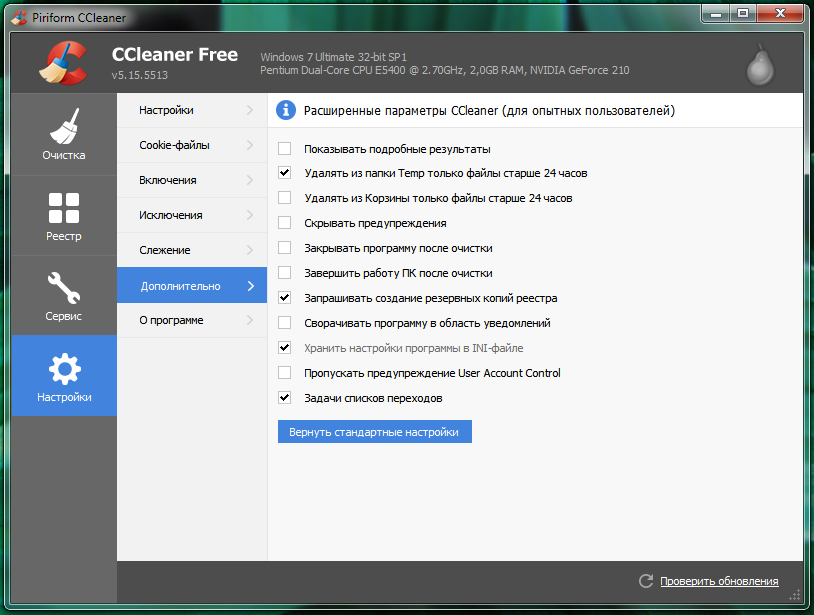This screenshot has height=615, width=814.
Task: Enable Удалять из Корзины files older 24 hours
Action: 284,197
